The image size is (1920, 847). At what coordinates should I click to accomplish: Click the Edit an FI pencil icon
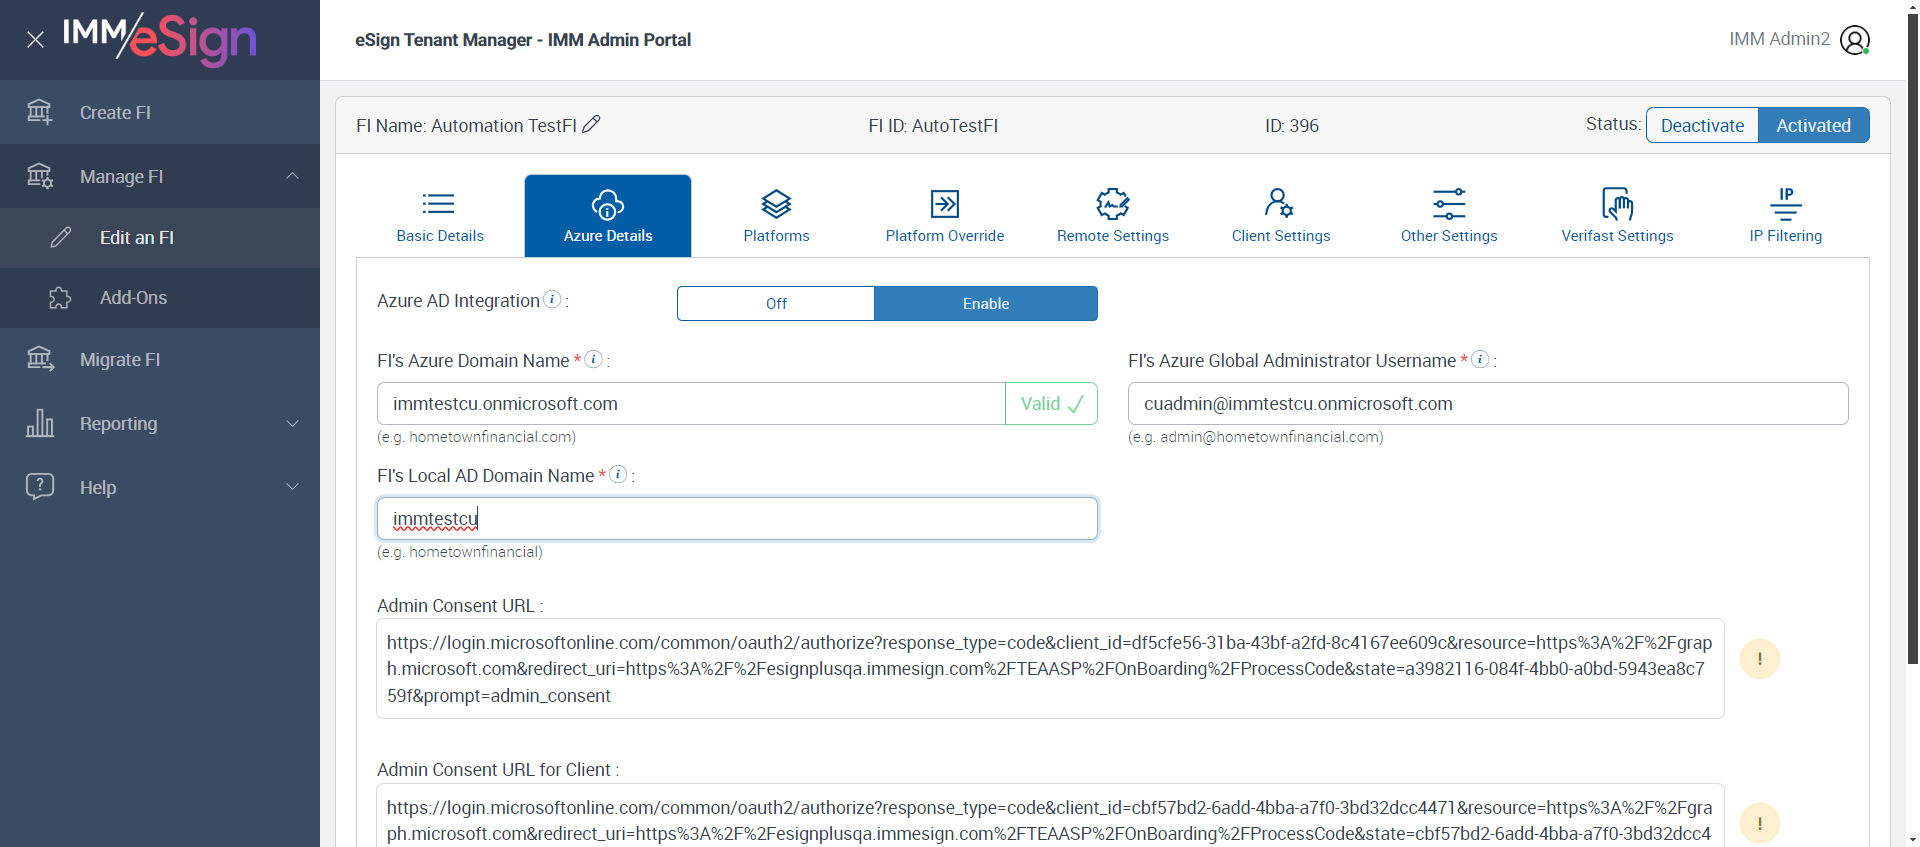61,237
